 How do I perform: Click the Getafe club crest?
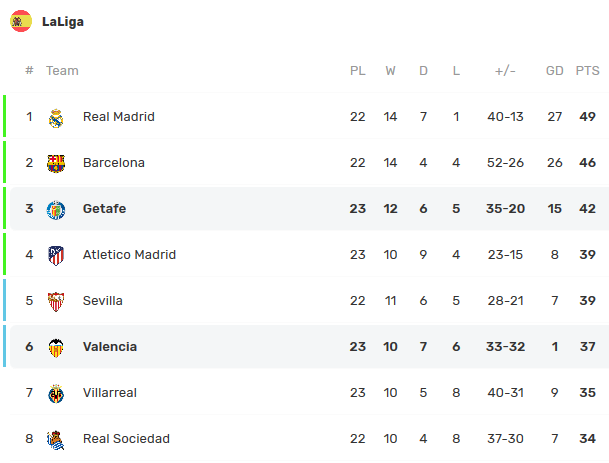pyautogui.click(x=56, y=209)
